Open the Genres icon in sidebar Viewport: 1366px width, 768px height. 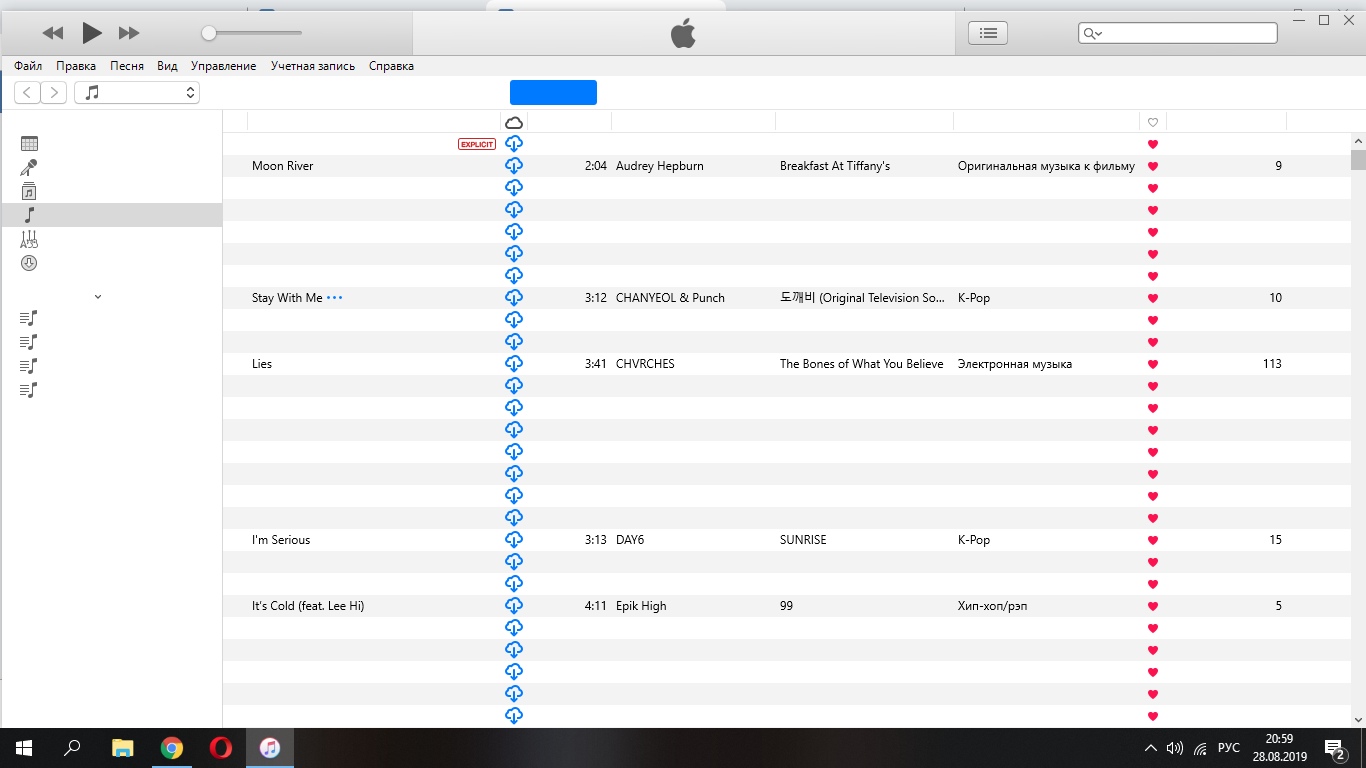tap(29, 239)
